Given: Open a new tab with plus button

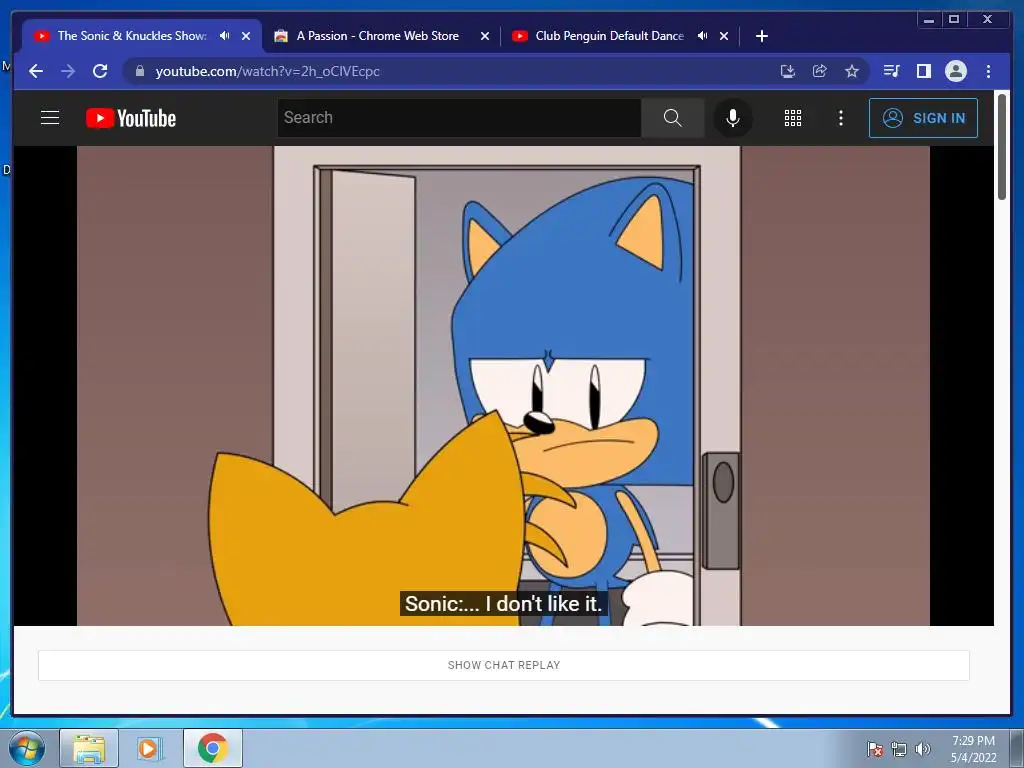Looking at the screenshot, I should [x=761, y=36].
